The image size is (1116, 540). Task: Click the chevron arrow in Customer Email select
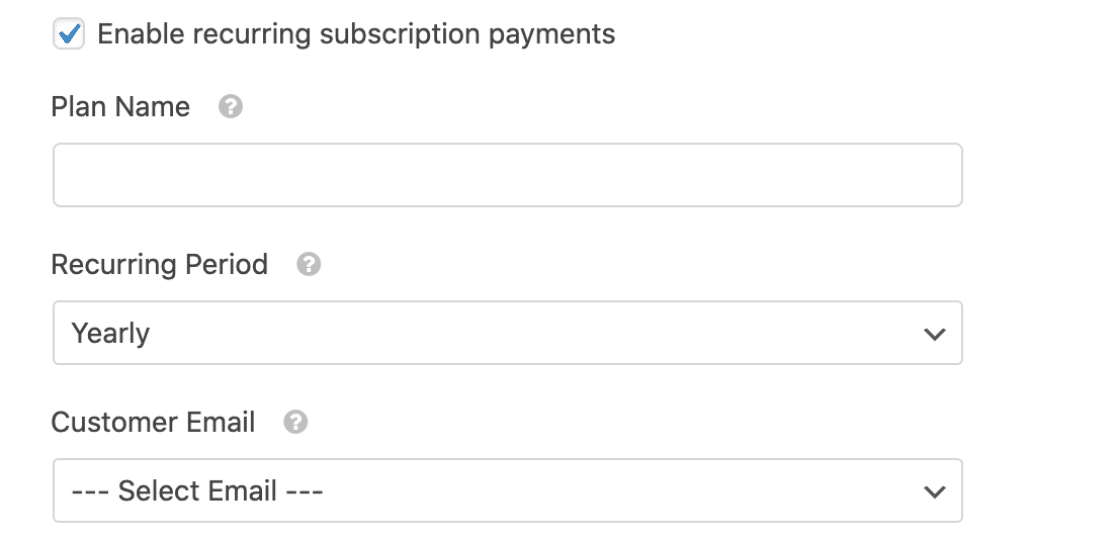tap(934, 491)
